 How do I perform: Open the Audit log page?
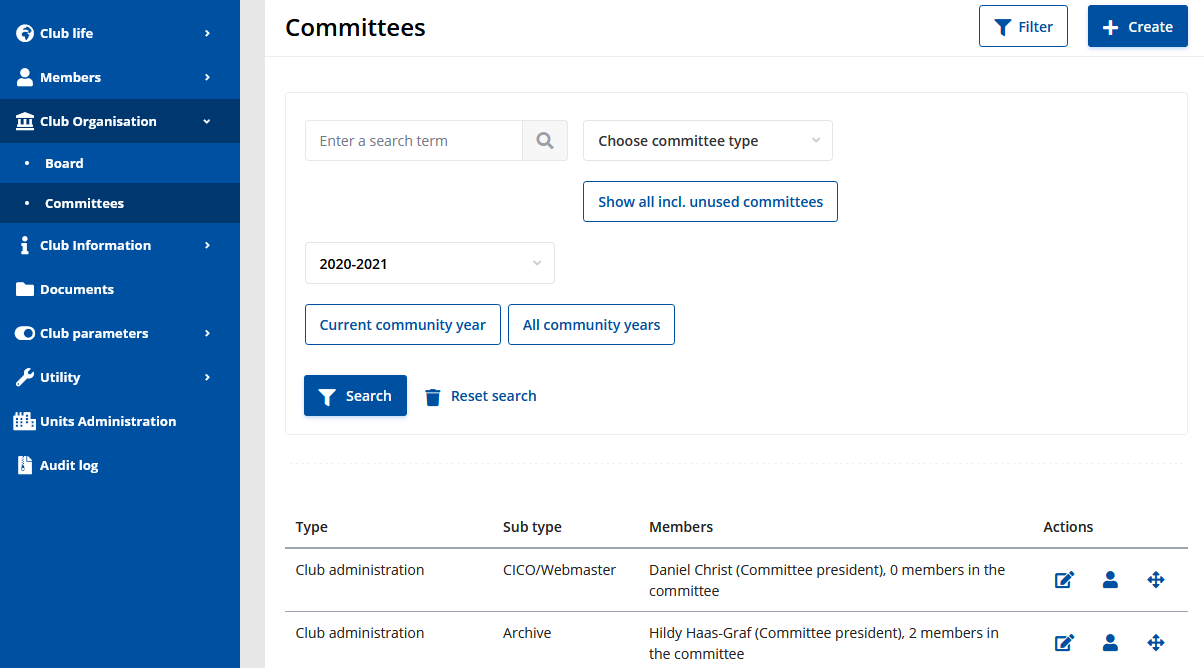(x=69, y=465)
